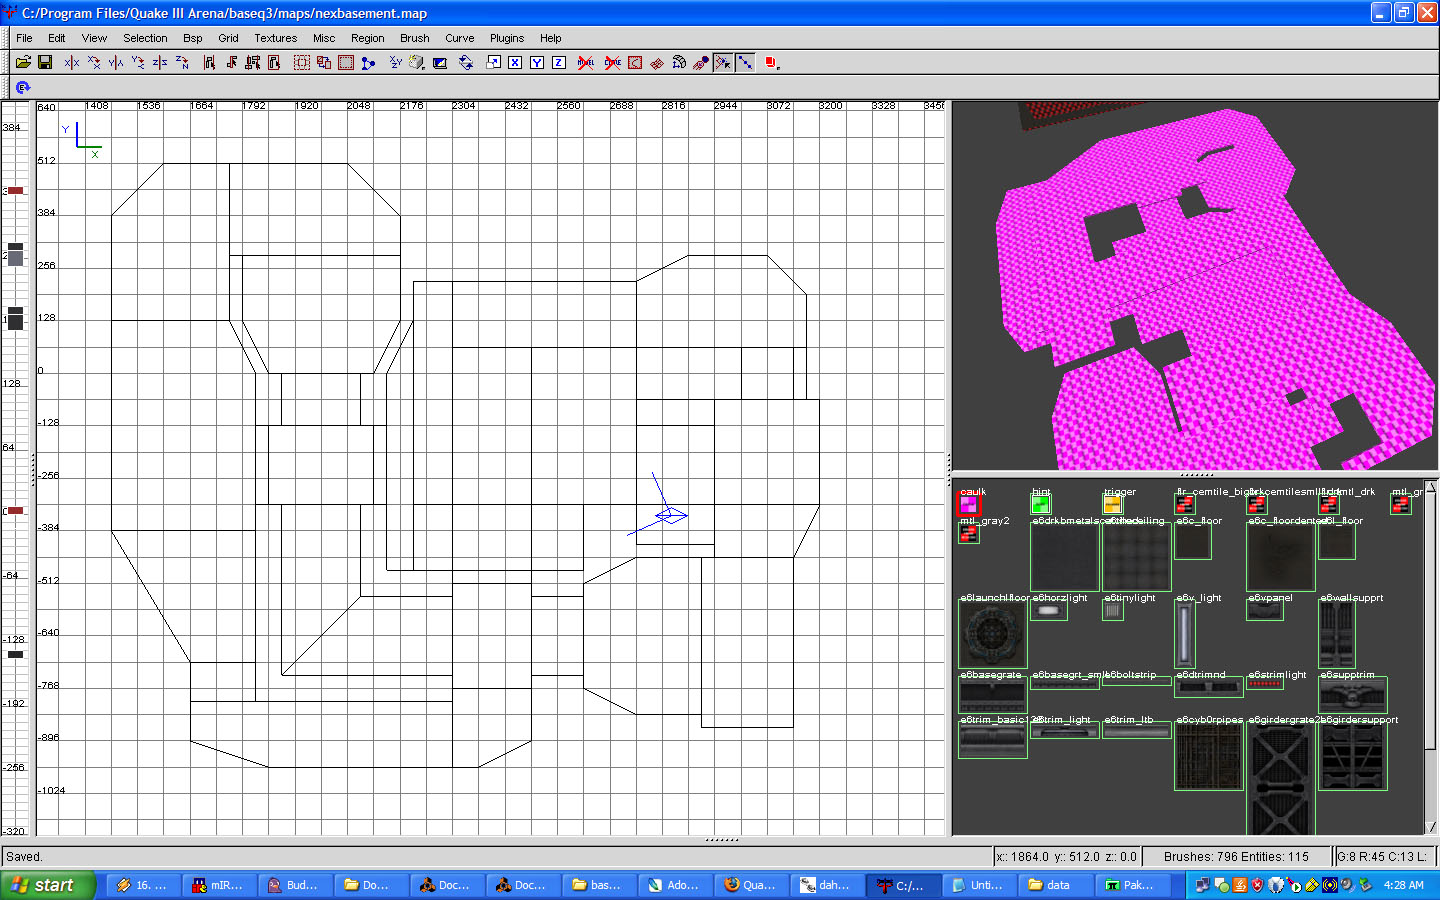Click the texture browser scroll-down arrow
1440x900 pixels.
coord(1431,827)
